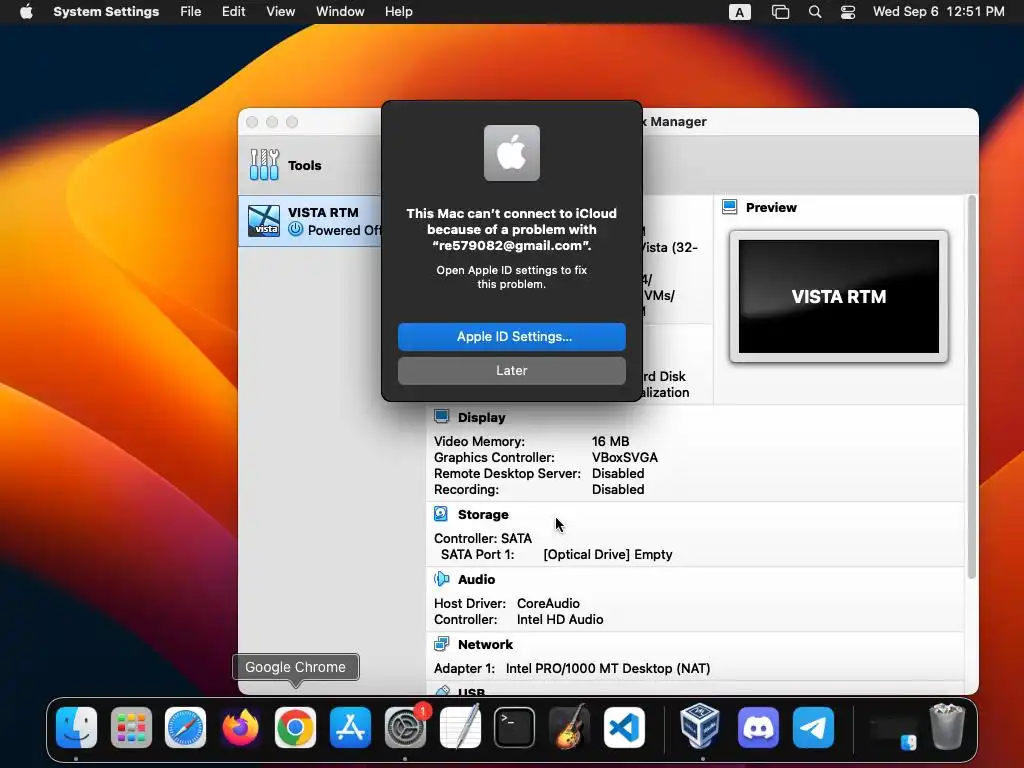Select the VISTA RTM virtual machine
Image resolution: width=1024 pixels, height=768 pixels.
click(311, 221)
